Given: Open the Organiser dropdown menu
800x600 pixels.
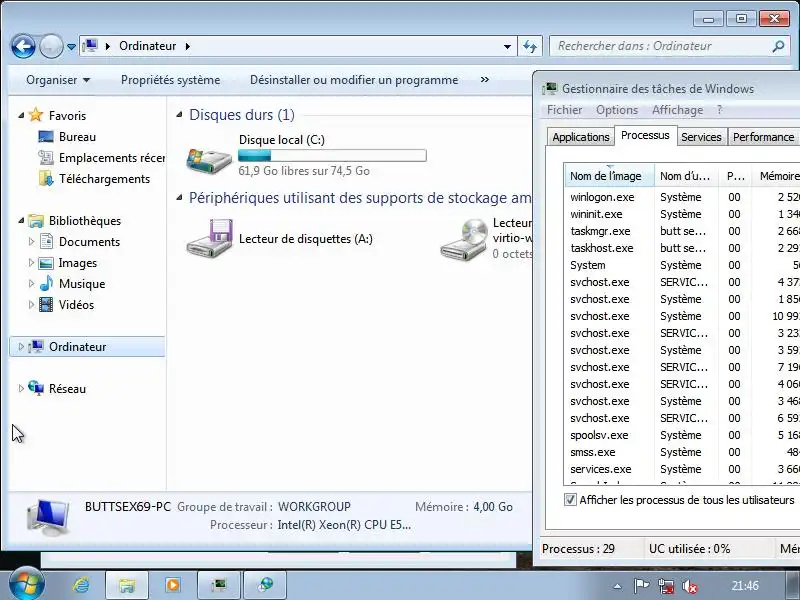Looking at the screenshot, I should [x=58, y=80].
